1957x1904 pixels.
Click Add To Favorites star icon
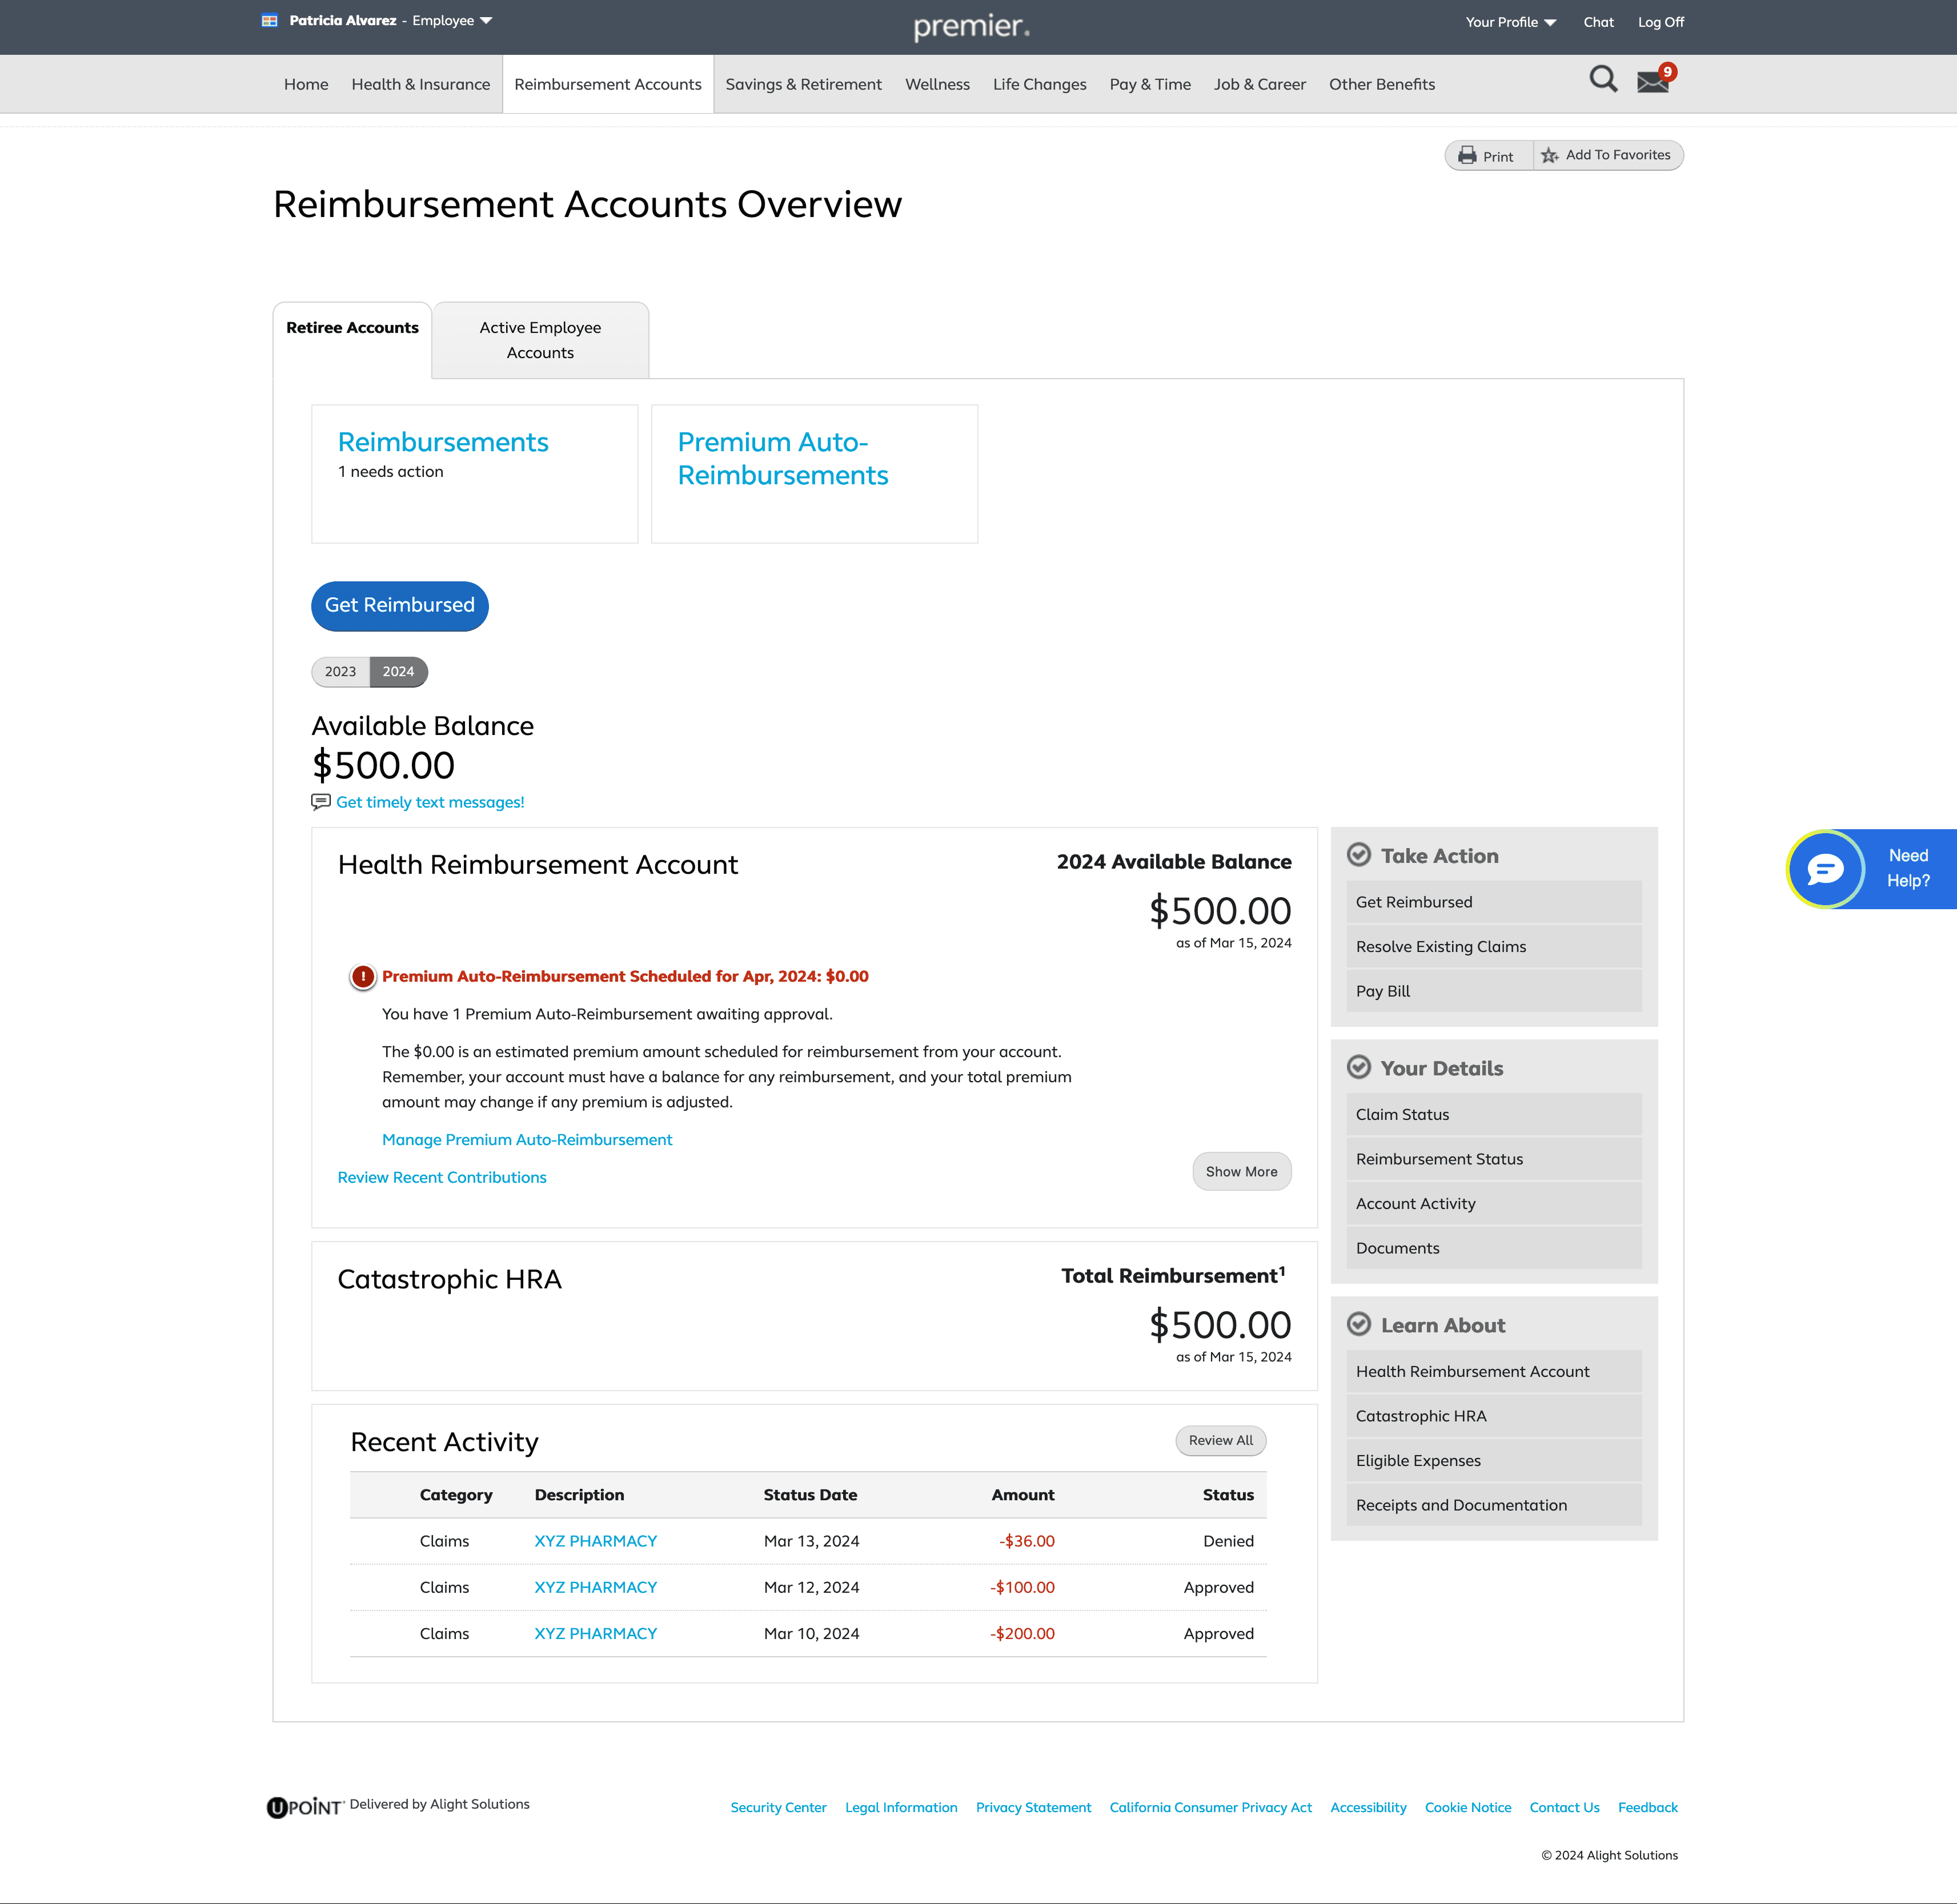1549,155
